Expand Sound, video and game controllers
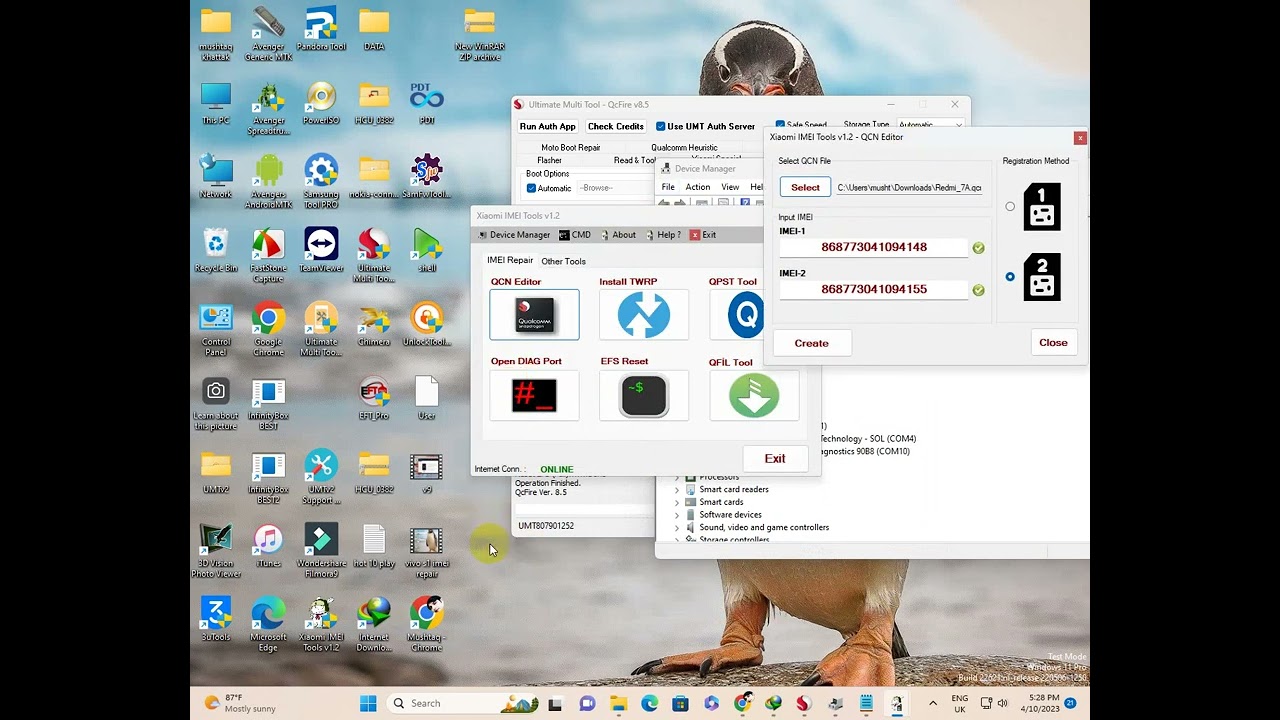 click(677, 527)
